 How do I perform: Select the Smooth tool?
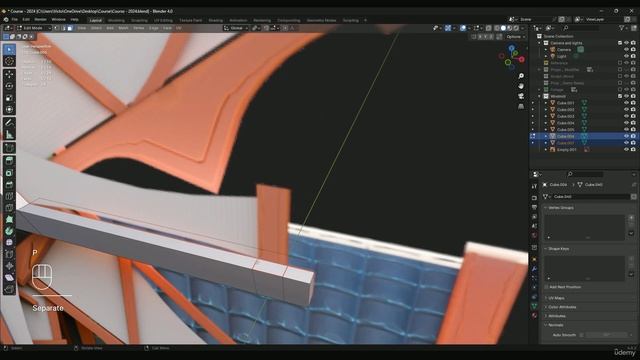pos(9,242)
